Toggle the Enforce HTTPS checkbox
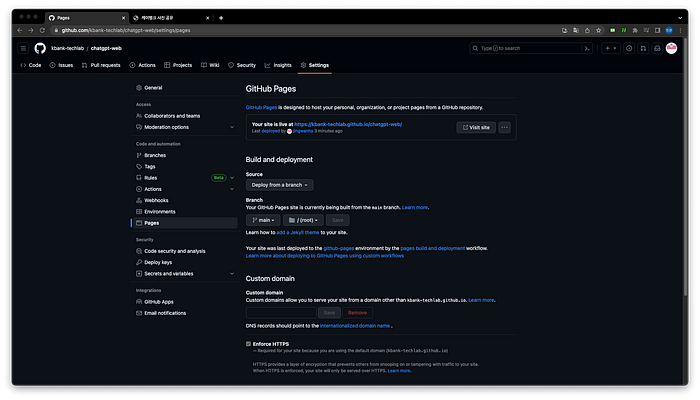The height and width of the screenshot is (400, 700). click(x=249, y=343)
